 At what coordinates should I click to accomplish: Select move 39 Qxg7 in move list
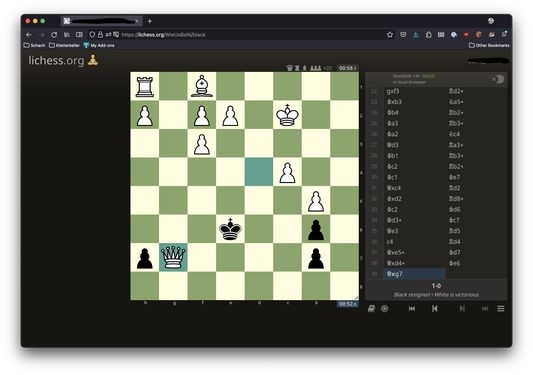click(414, 274)
